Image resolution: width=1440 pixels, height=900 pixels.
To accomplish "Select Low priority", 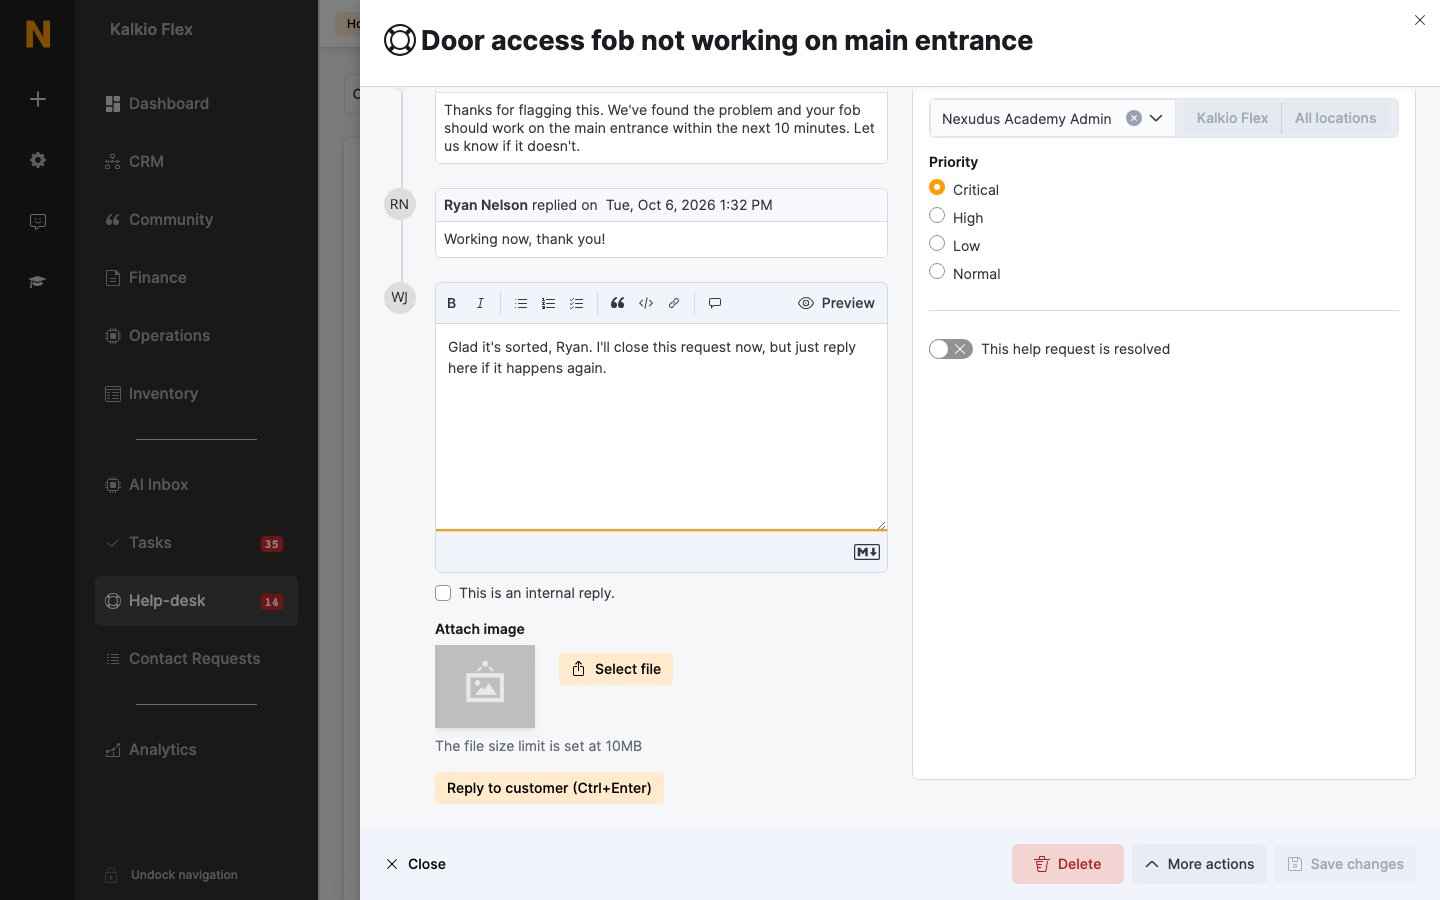I will click(937, 244).
